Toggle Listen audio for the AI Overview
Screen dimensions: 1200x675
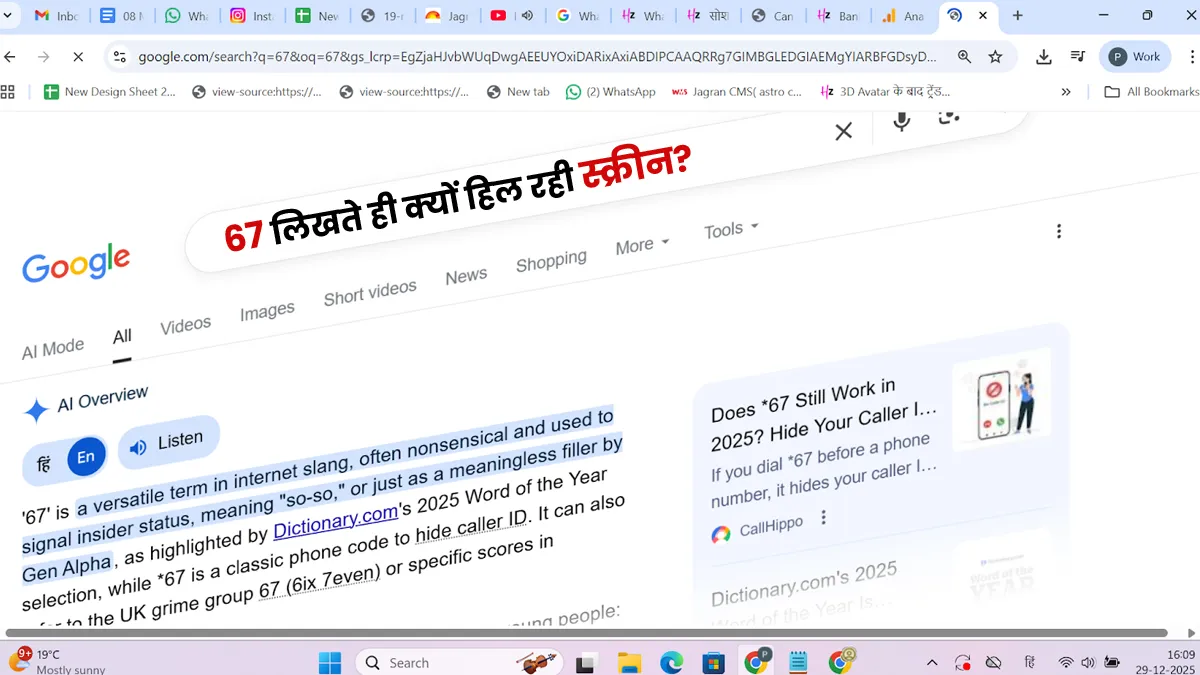click(168, 443)
